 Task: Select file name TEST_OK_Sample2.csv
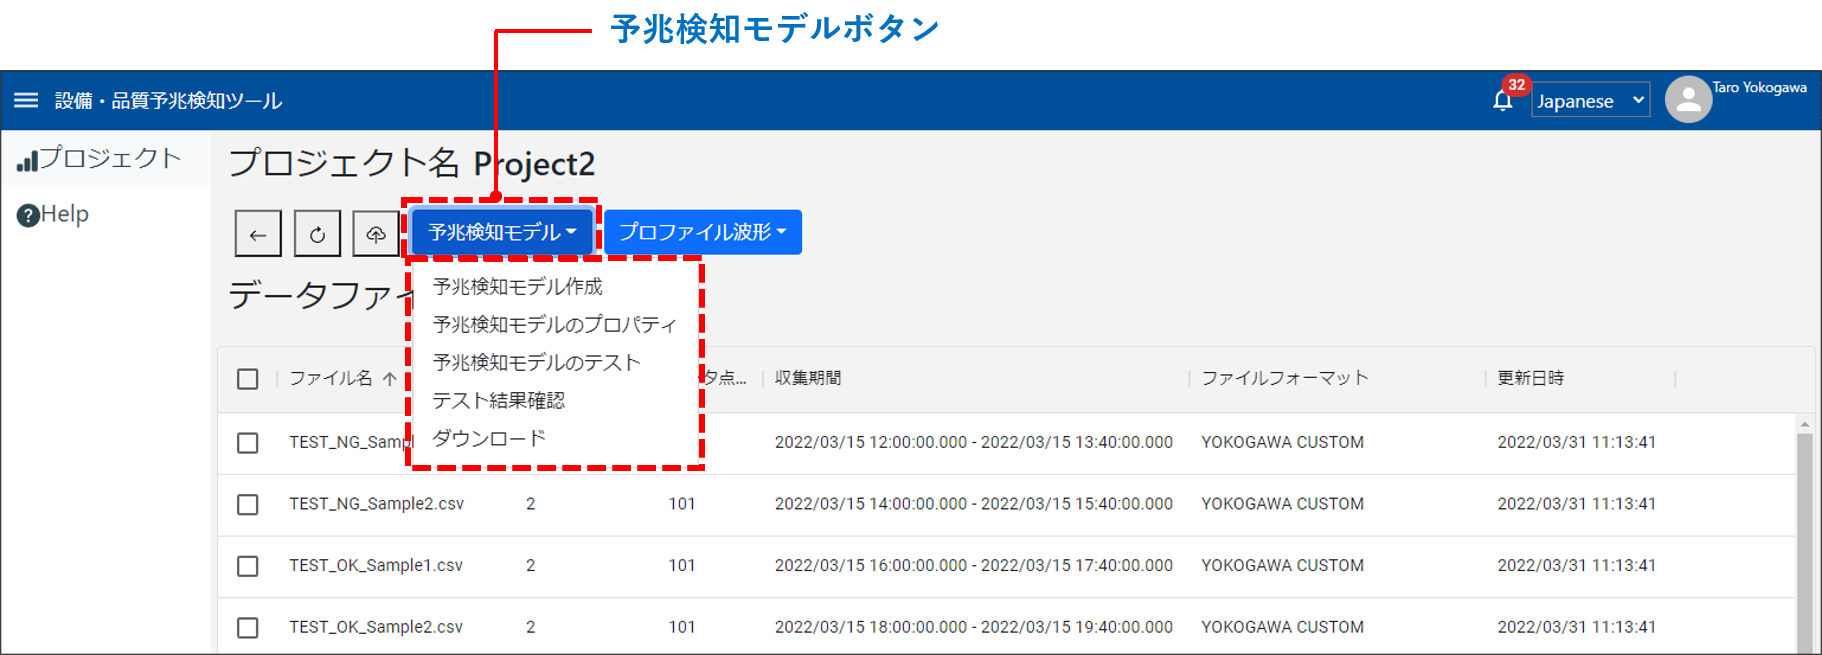pyautogui.click(x=376, y=627)
